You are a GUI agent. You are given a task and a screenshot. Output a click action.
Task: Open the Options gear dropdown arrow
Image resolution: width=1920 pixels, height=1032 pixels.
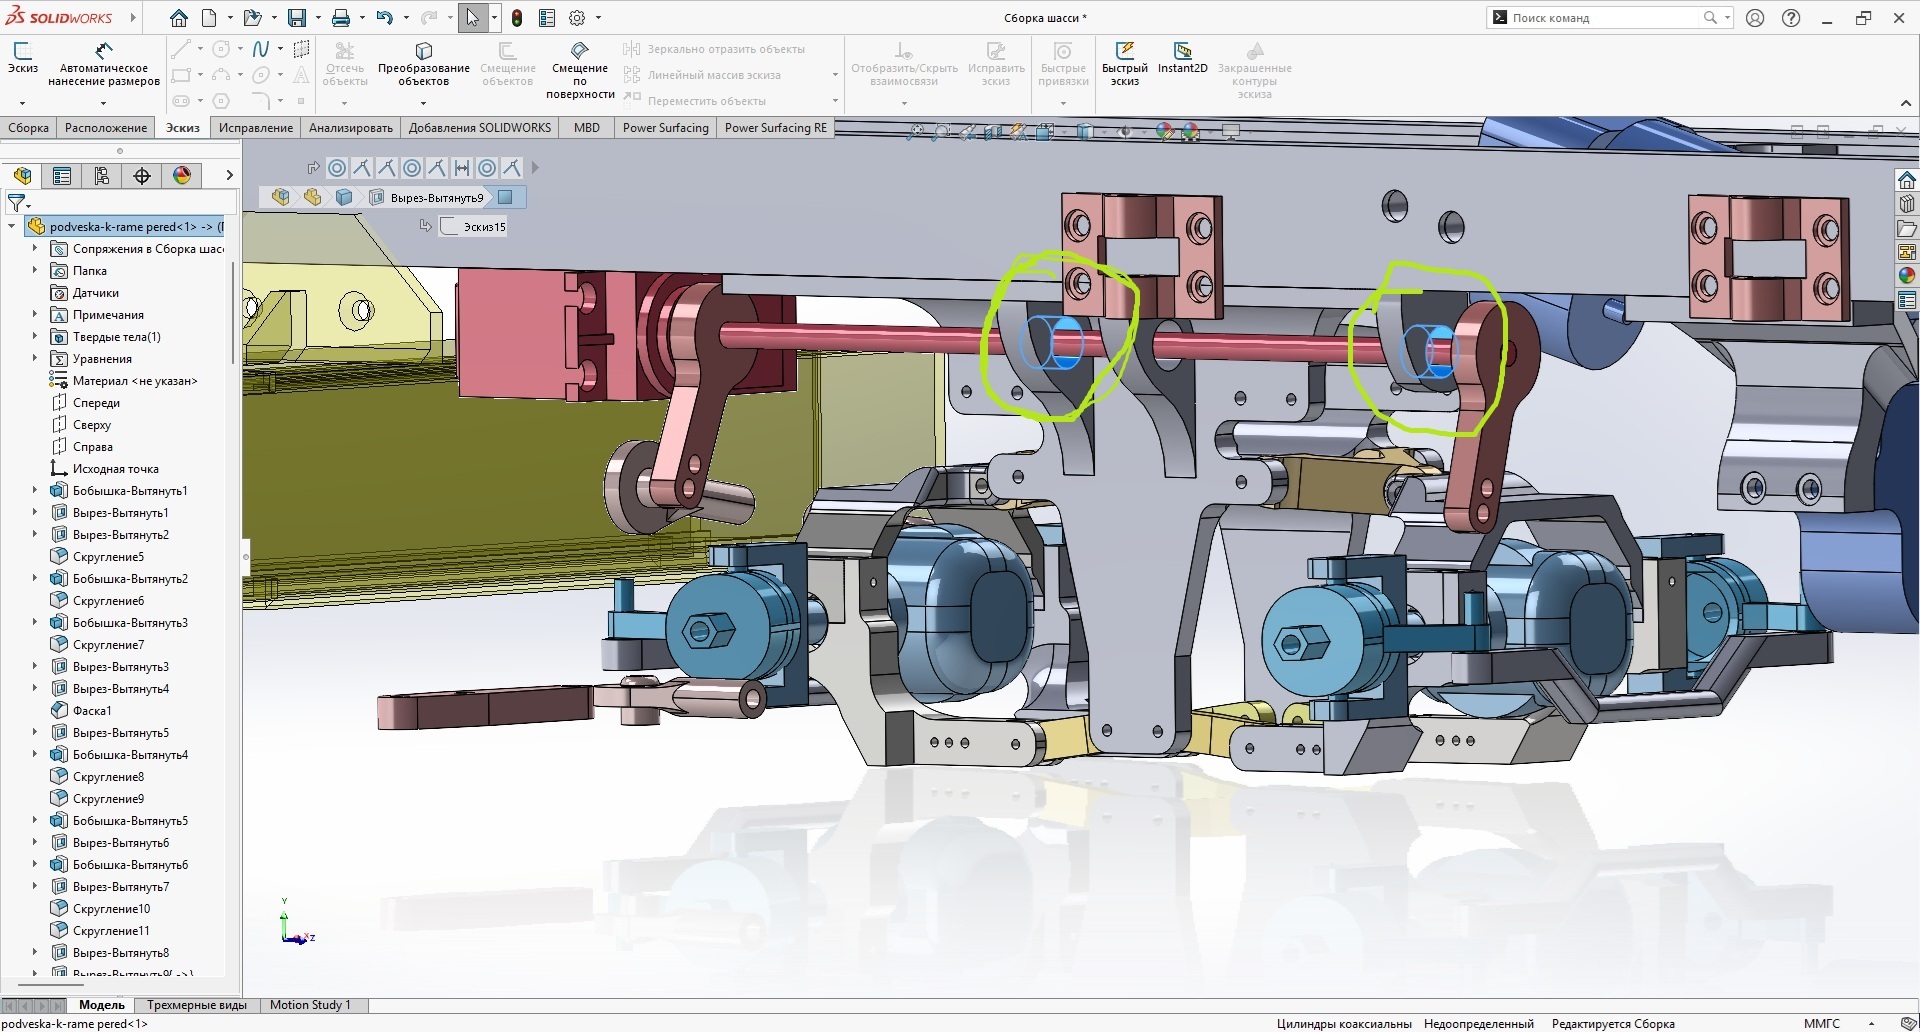[599, 18]
